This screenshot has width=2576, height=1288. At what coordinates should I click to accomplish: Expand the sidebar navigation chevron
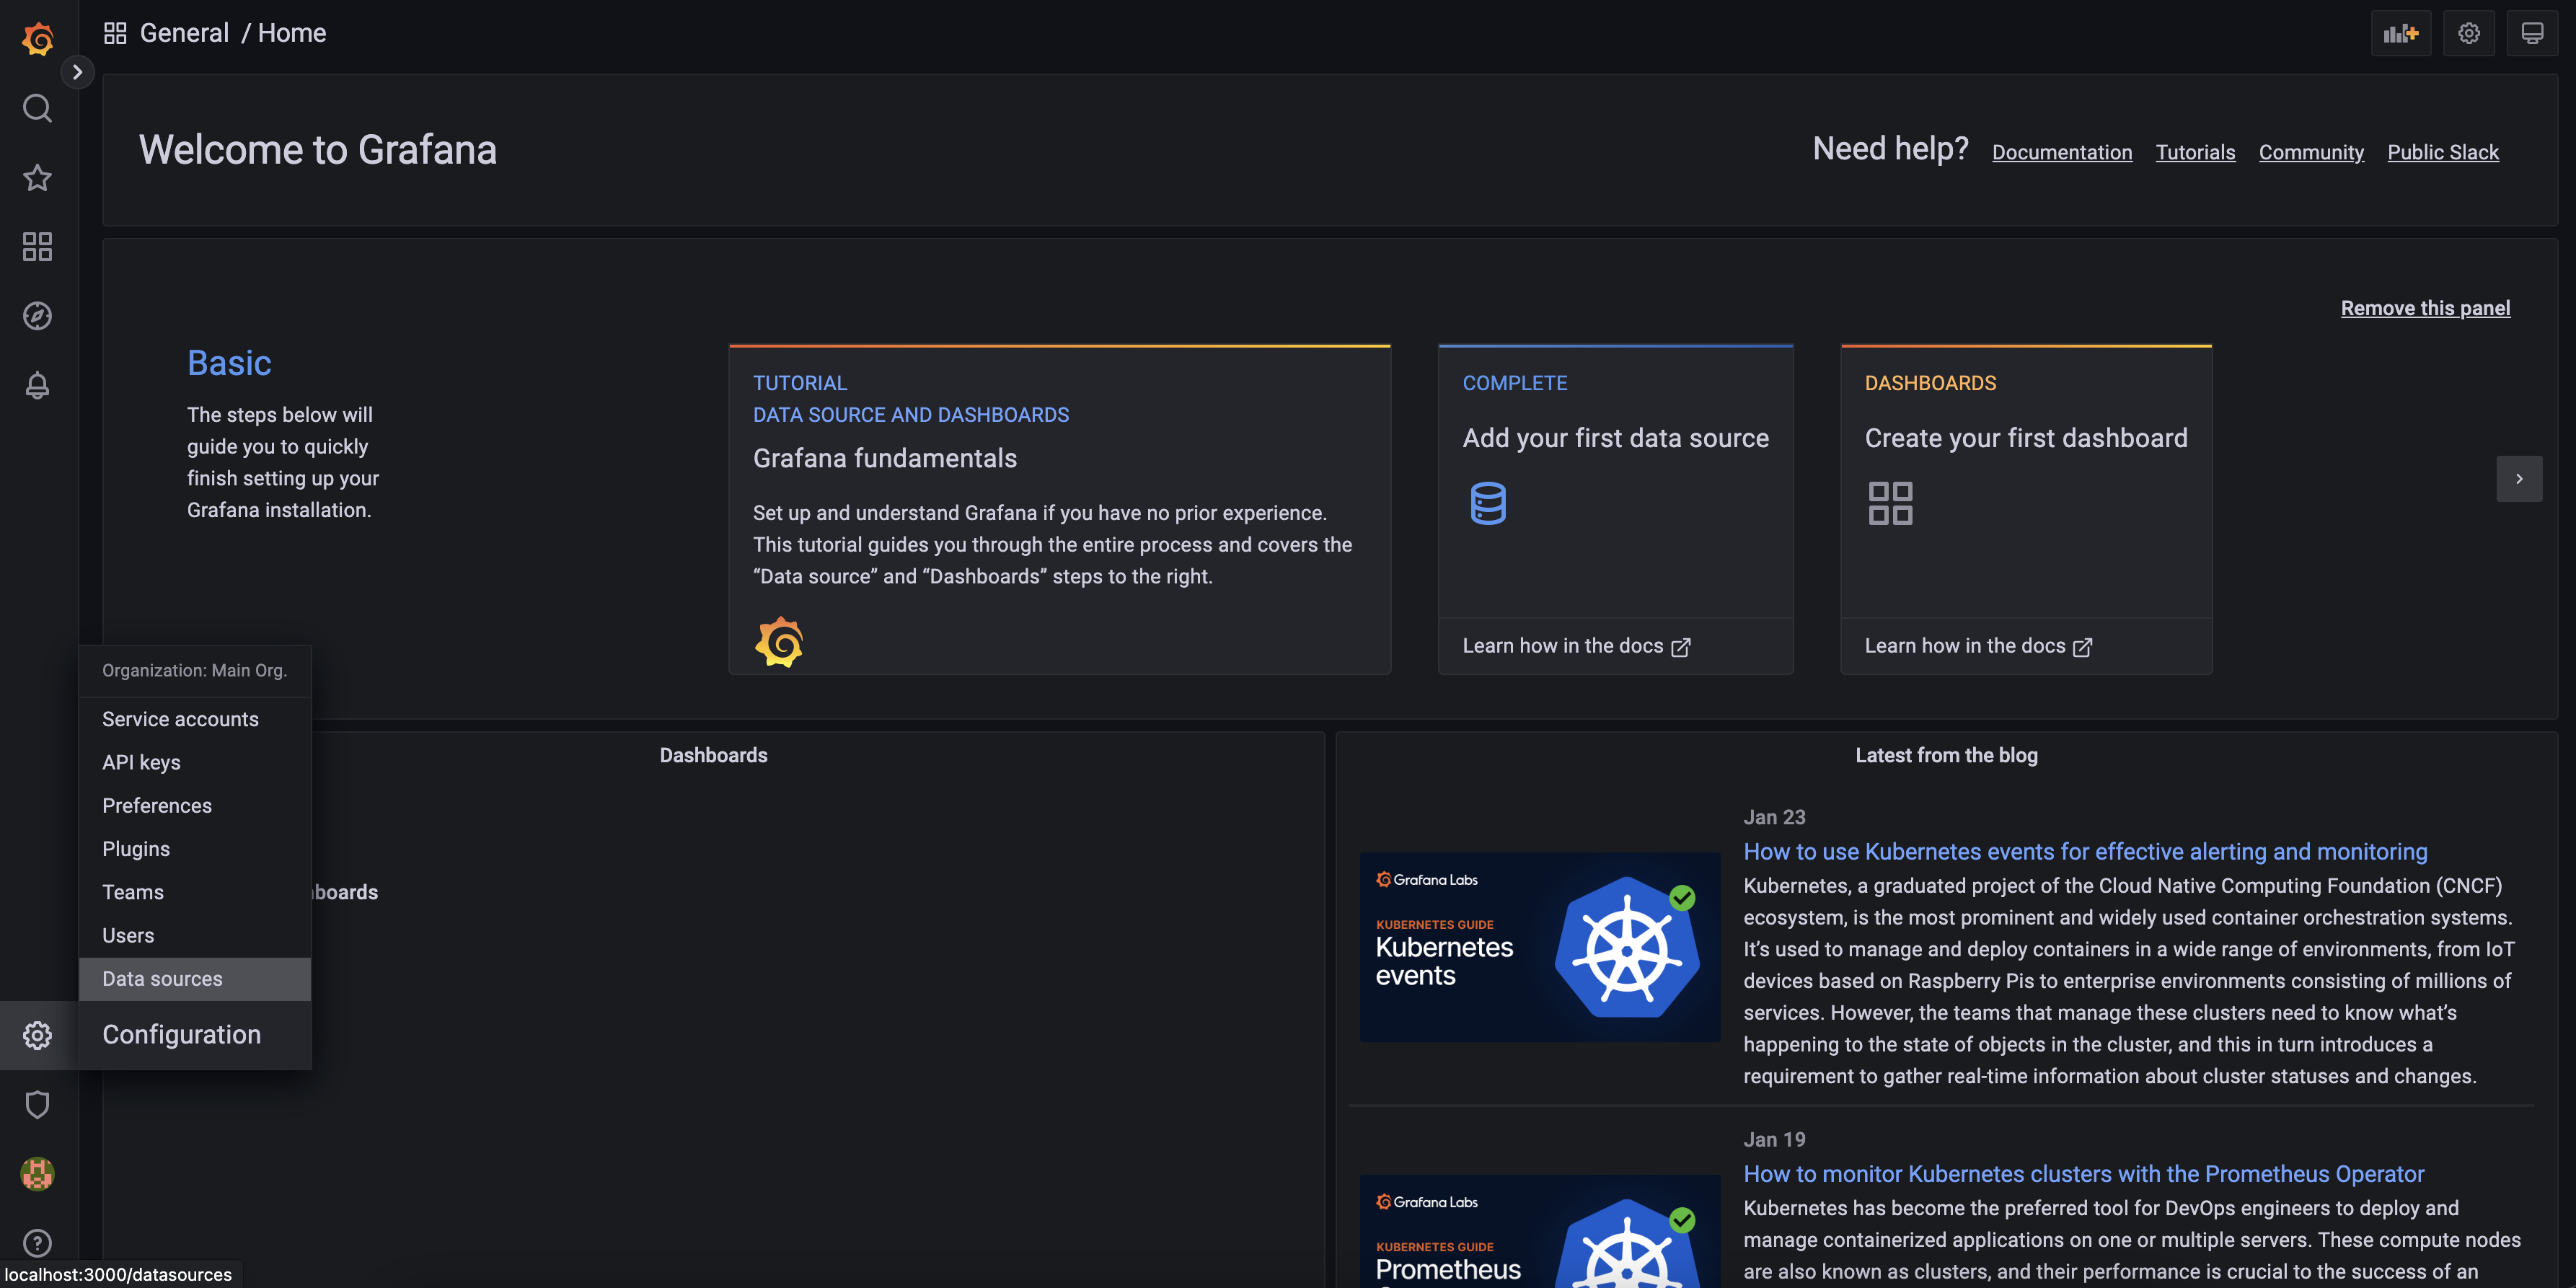click(77, 72)
